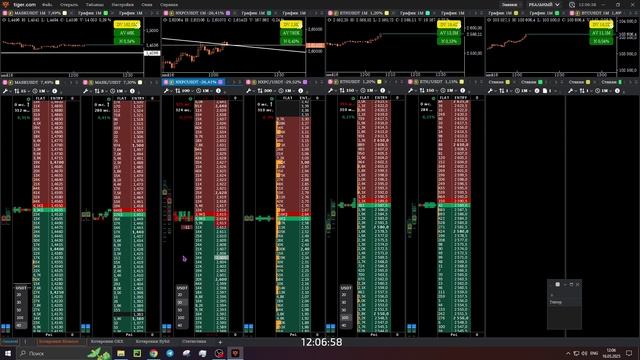Viewport: 640px width, 360px height.
Task: Open wrench settings in ETHUSDT order book
Action: point(331,91)
